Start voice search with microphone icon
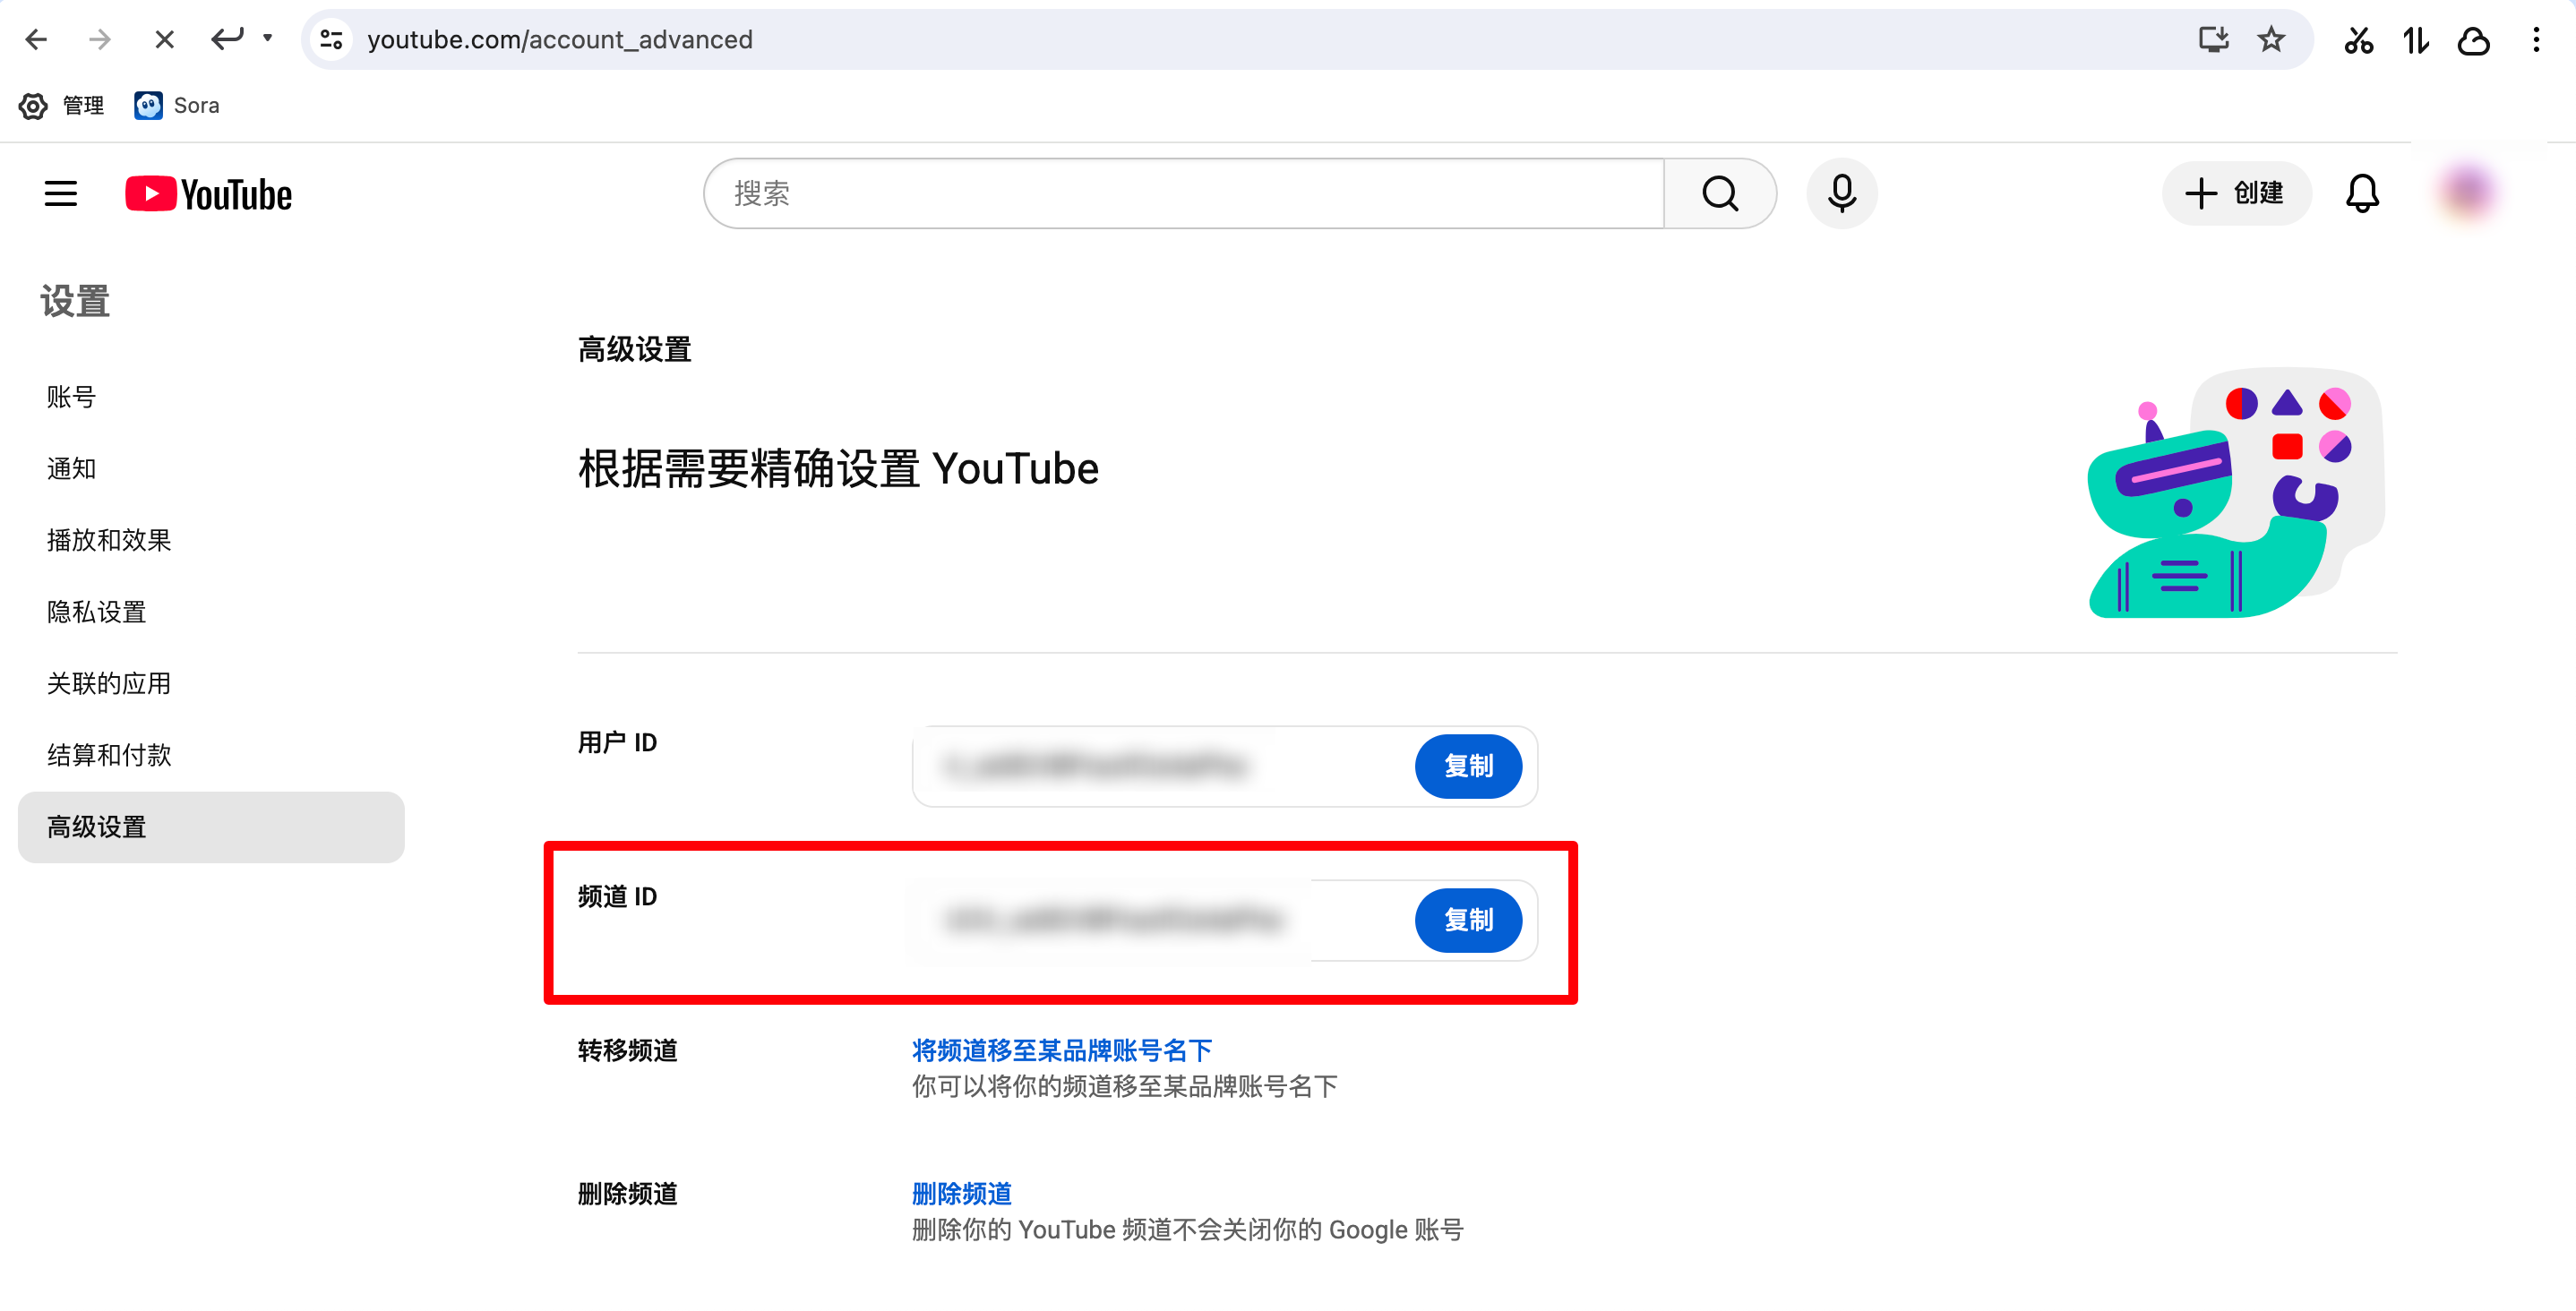The height and width of the screenshot is (1311, 2576). point(1841,194)
